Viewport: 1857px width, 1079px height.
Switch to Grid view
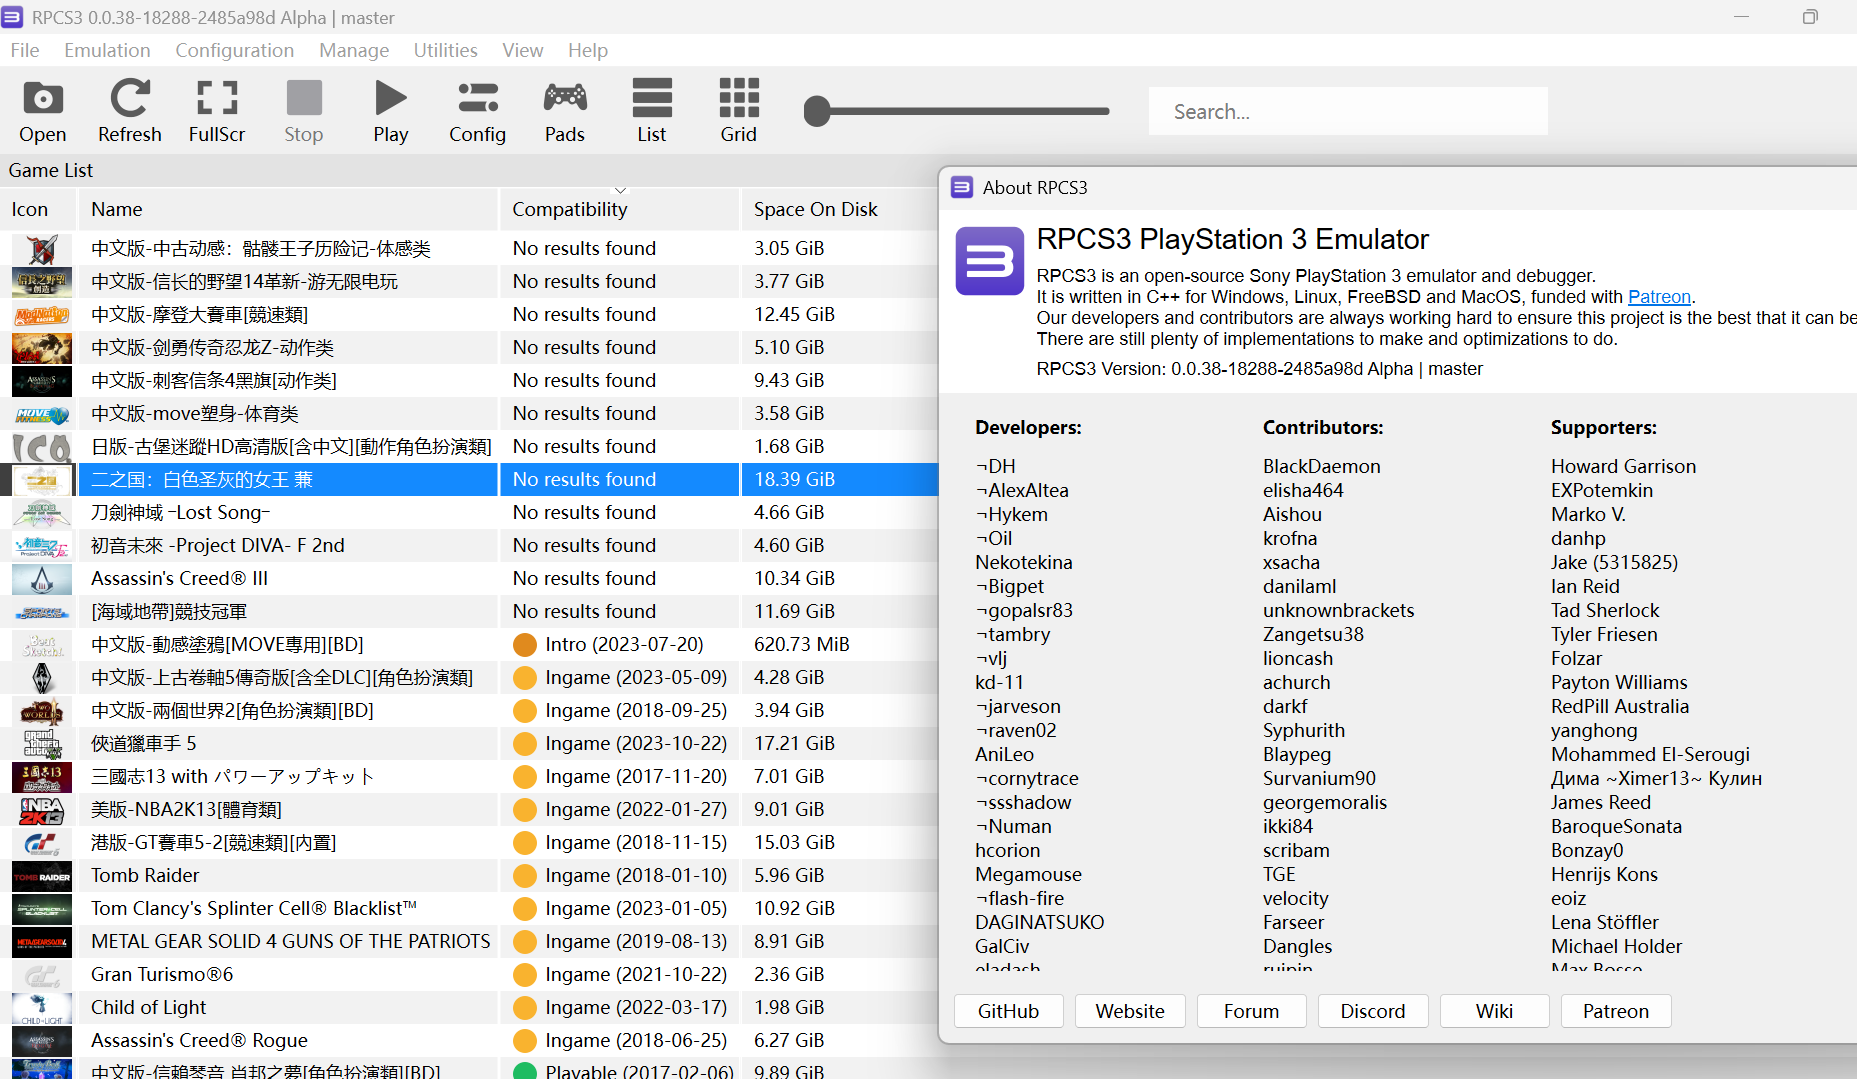pyautogui.click(x=738, y=111)
